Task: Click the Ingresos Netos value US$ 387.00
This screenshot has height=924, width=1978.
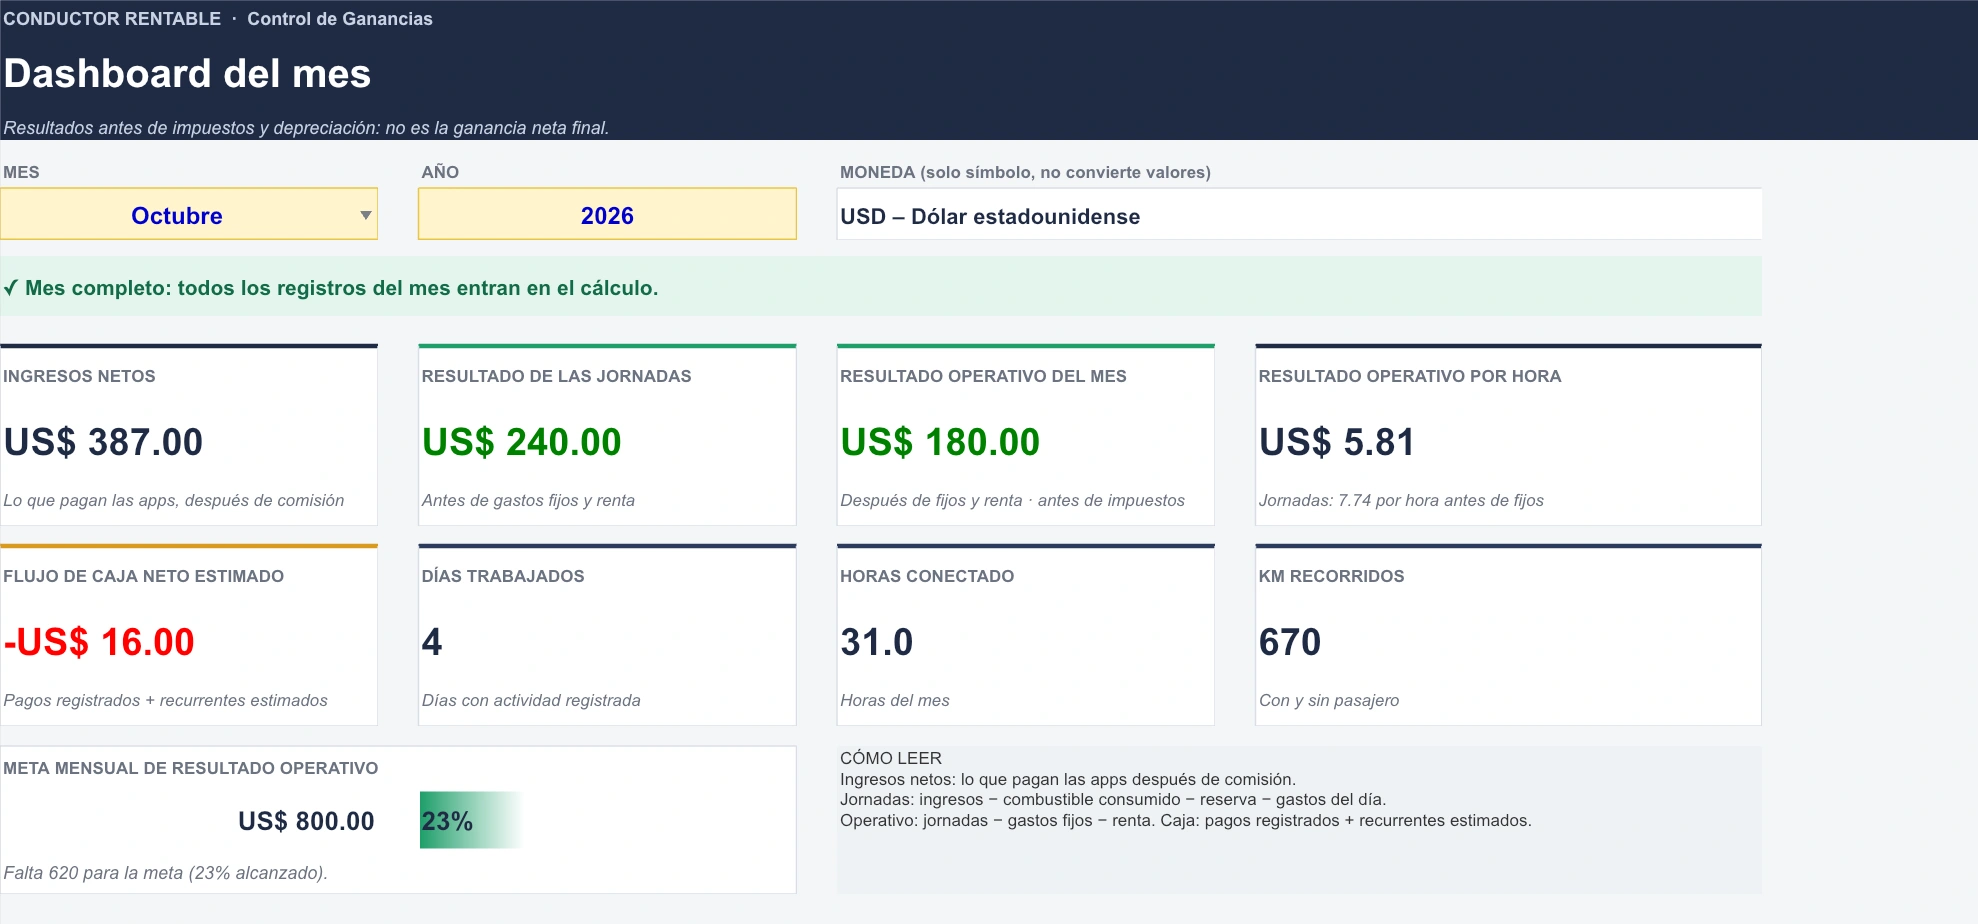Action: pos(104,442)
